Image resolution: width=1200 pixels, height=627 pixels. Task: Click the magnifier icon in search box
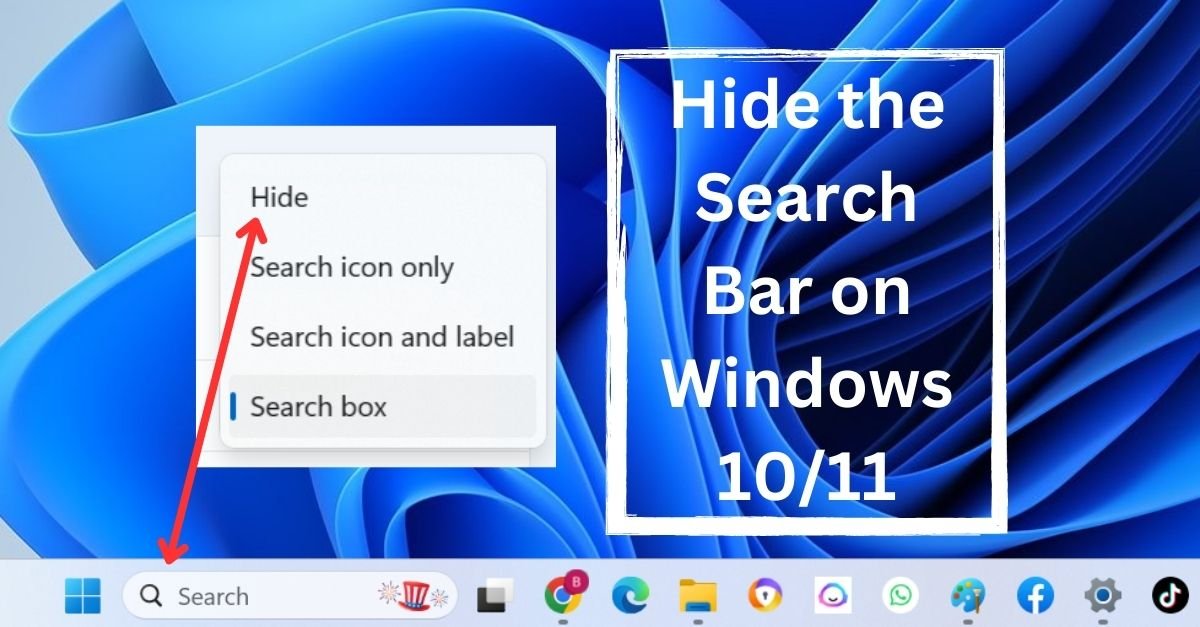tap(151, 597)
